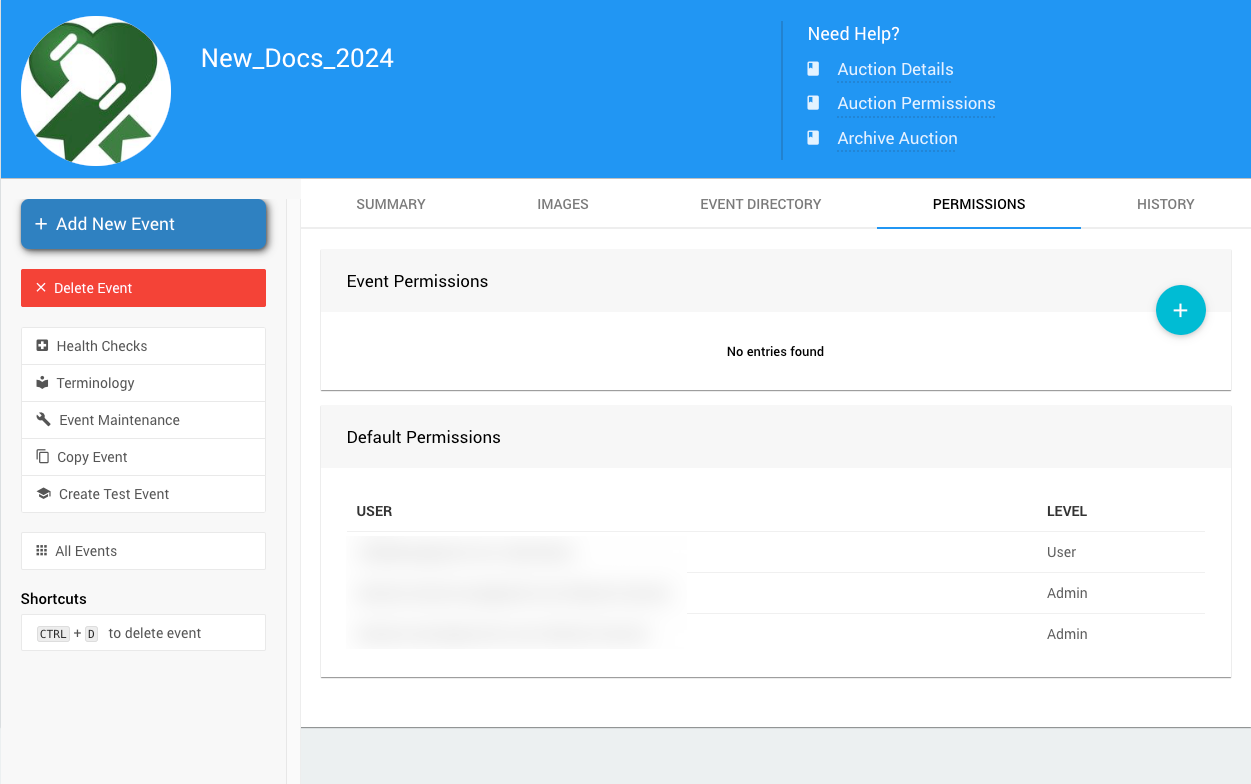Open the History tab
1251x784 pixels.
[1165, 204]
